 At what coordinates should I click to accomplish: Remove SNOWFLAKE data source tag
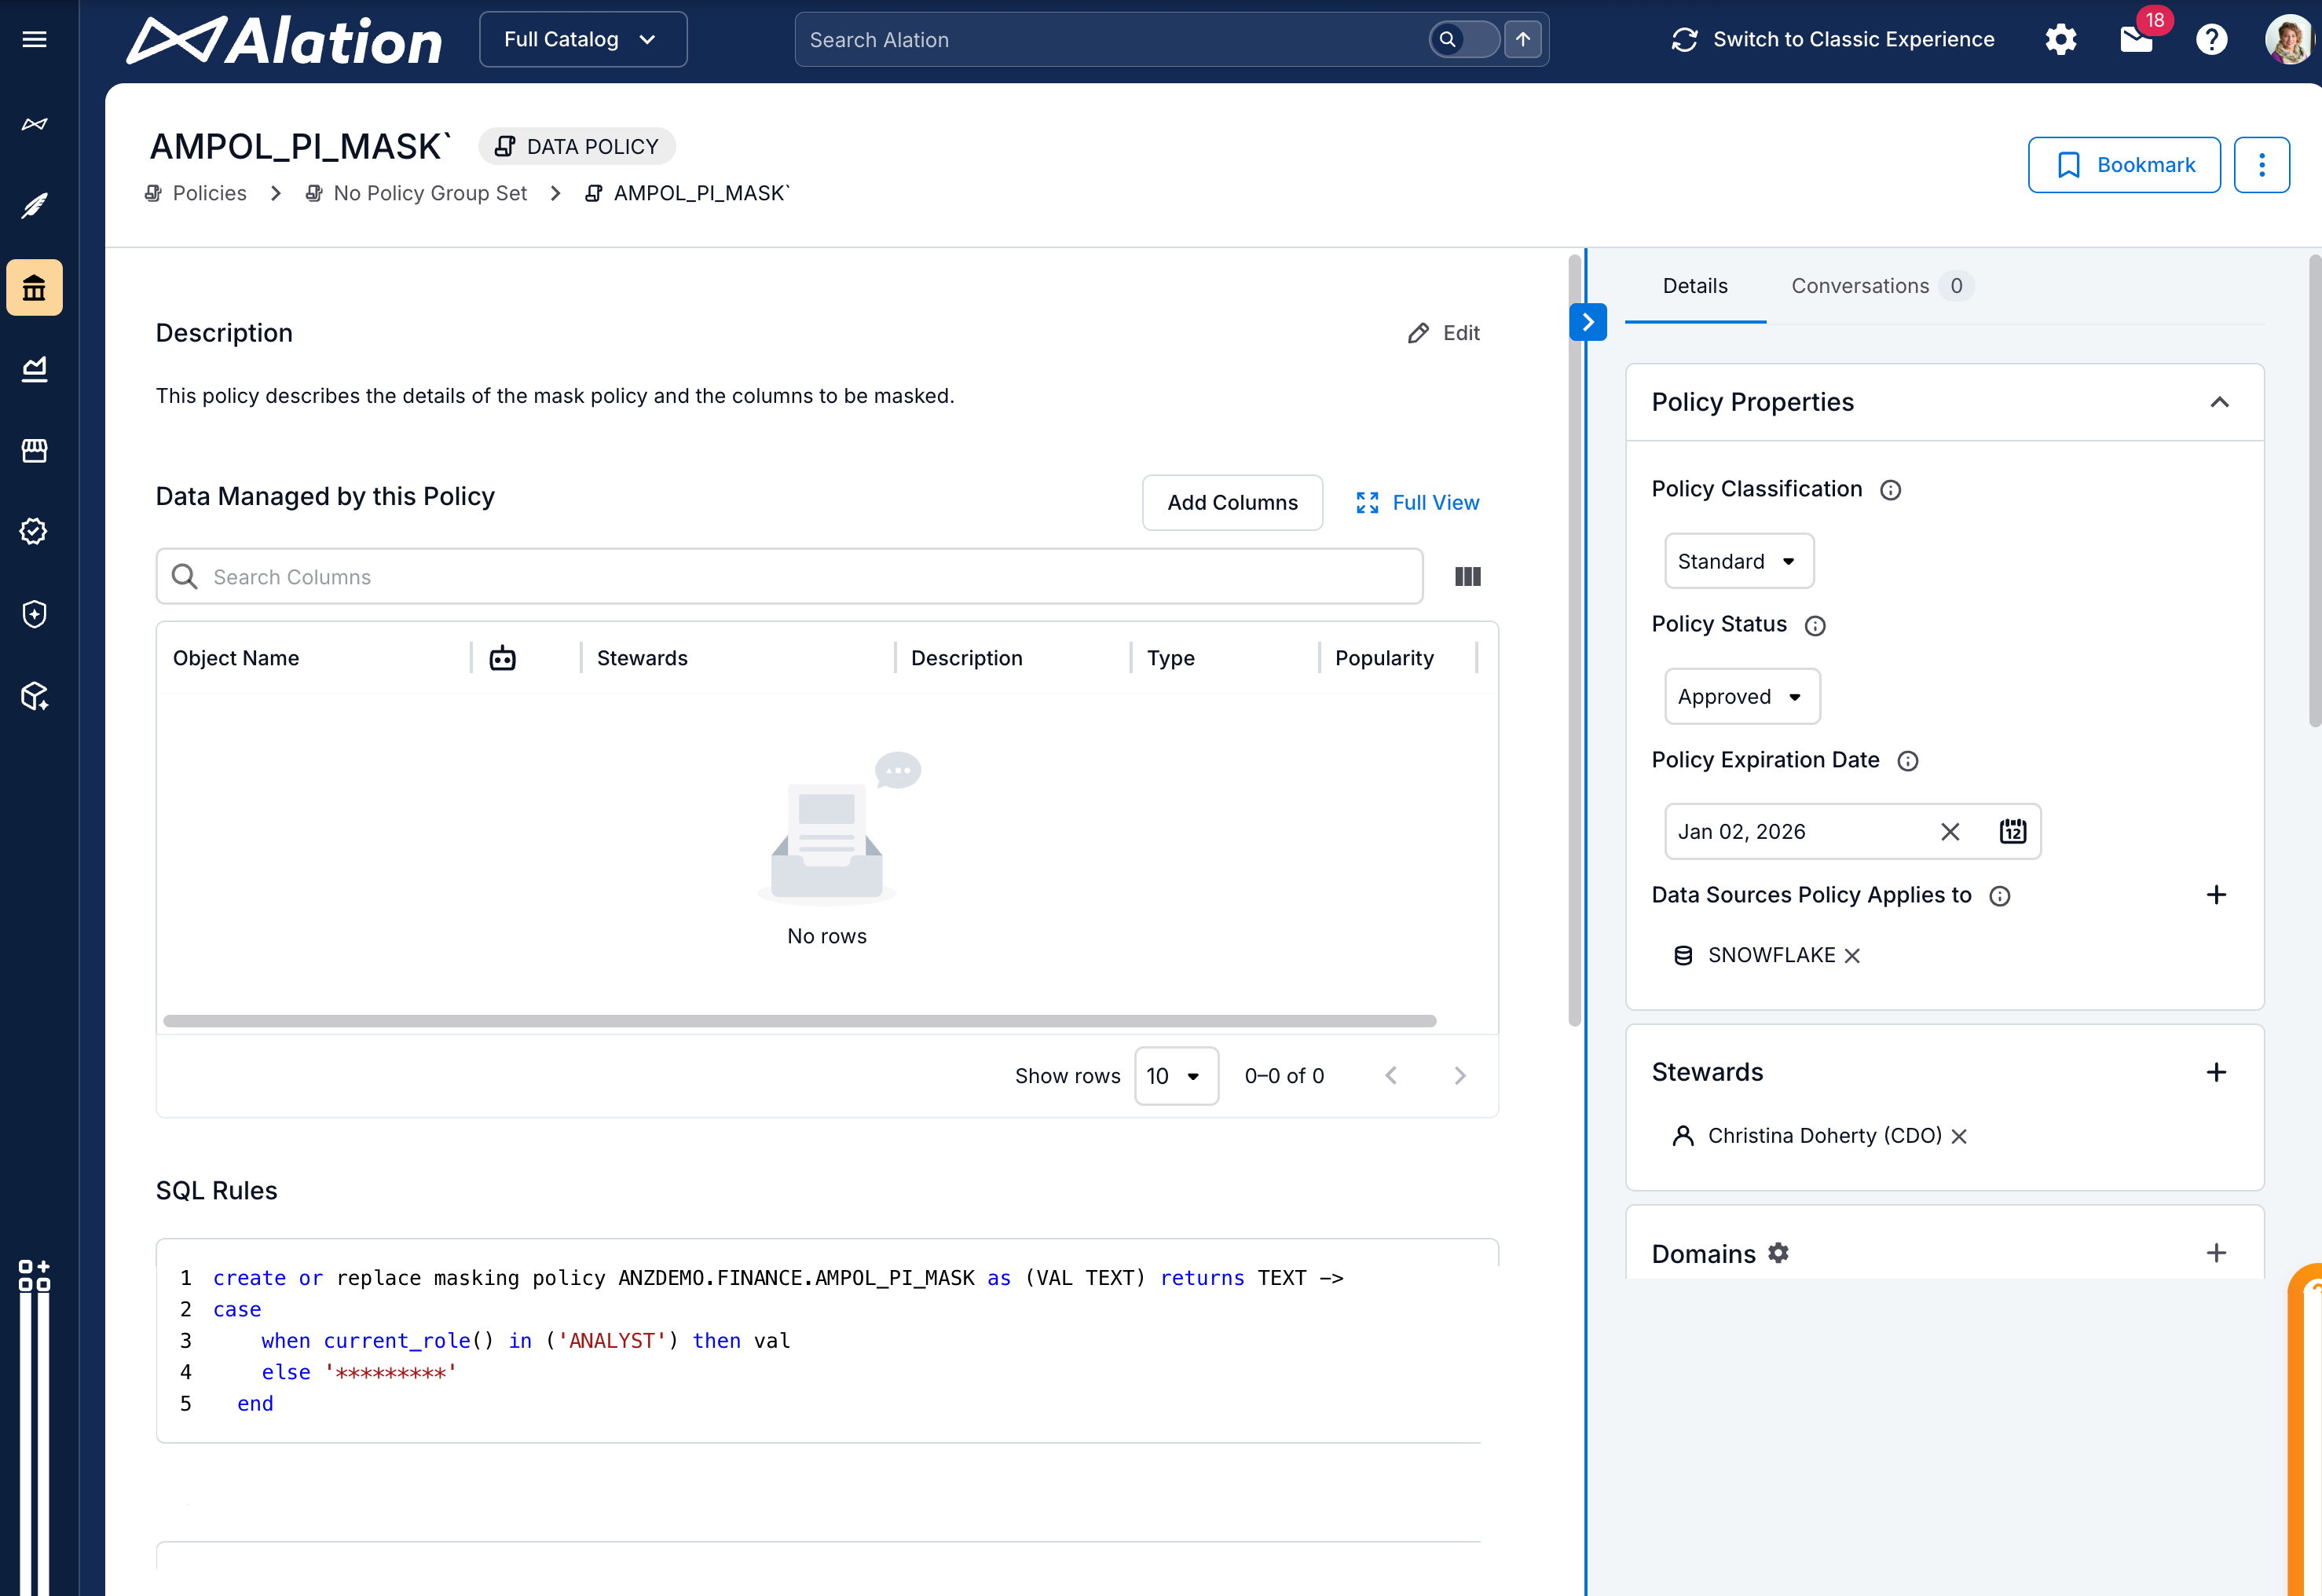coord(1852,956)
